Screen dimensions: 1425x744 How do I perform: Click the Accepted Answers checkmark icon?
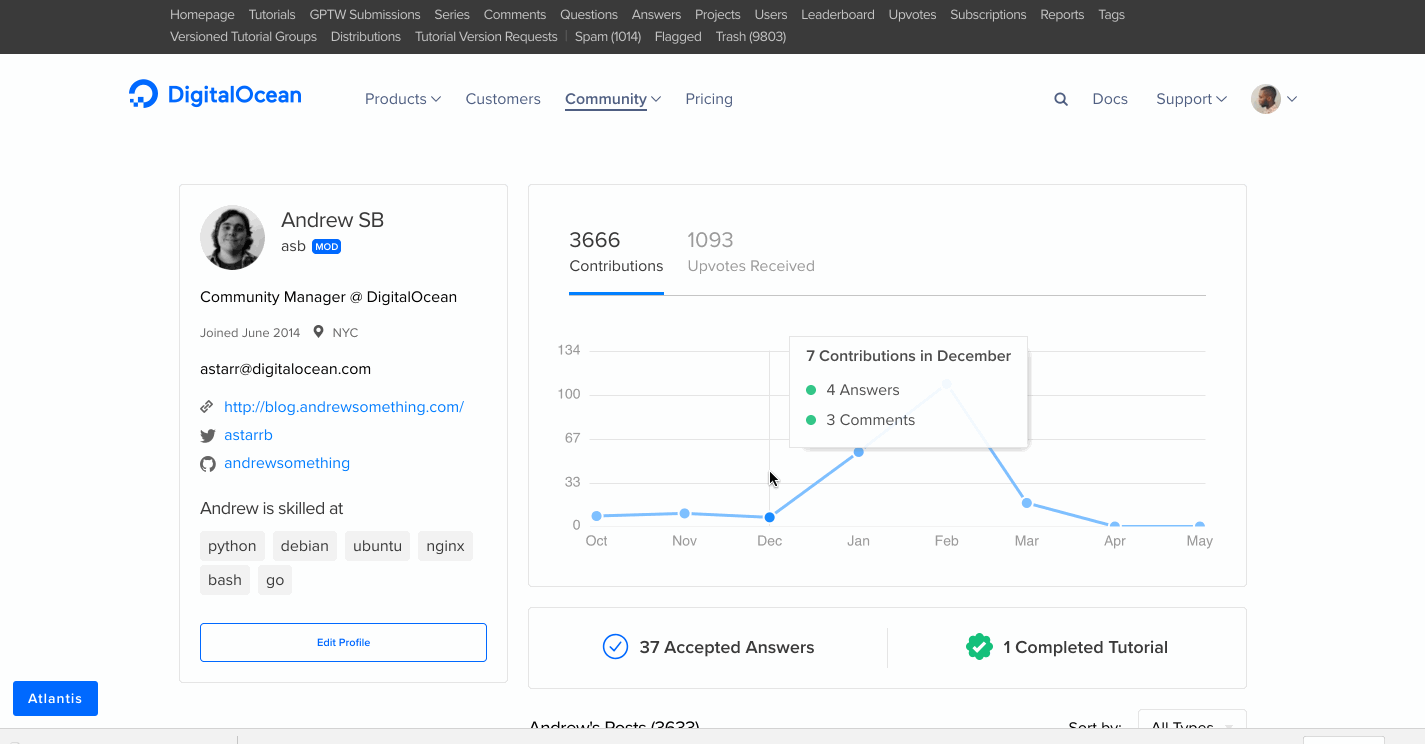tap(615, 647)
